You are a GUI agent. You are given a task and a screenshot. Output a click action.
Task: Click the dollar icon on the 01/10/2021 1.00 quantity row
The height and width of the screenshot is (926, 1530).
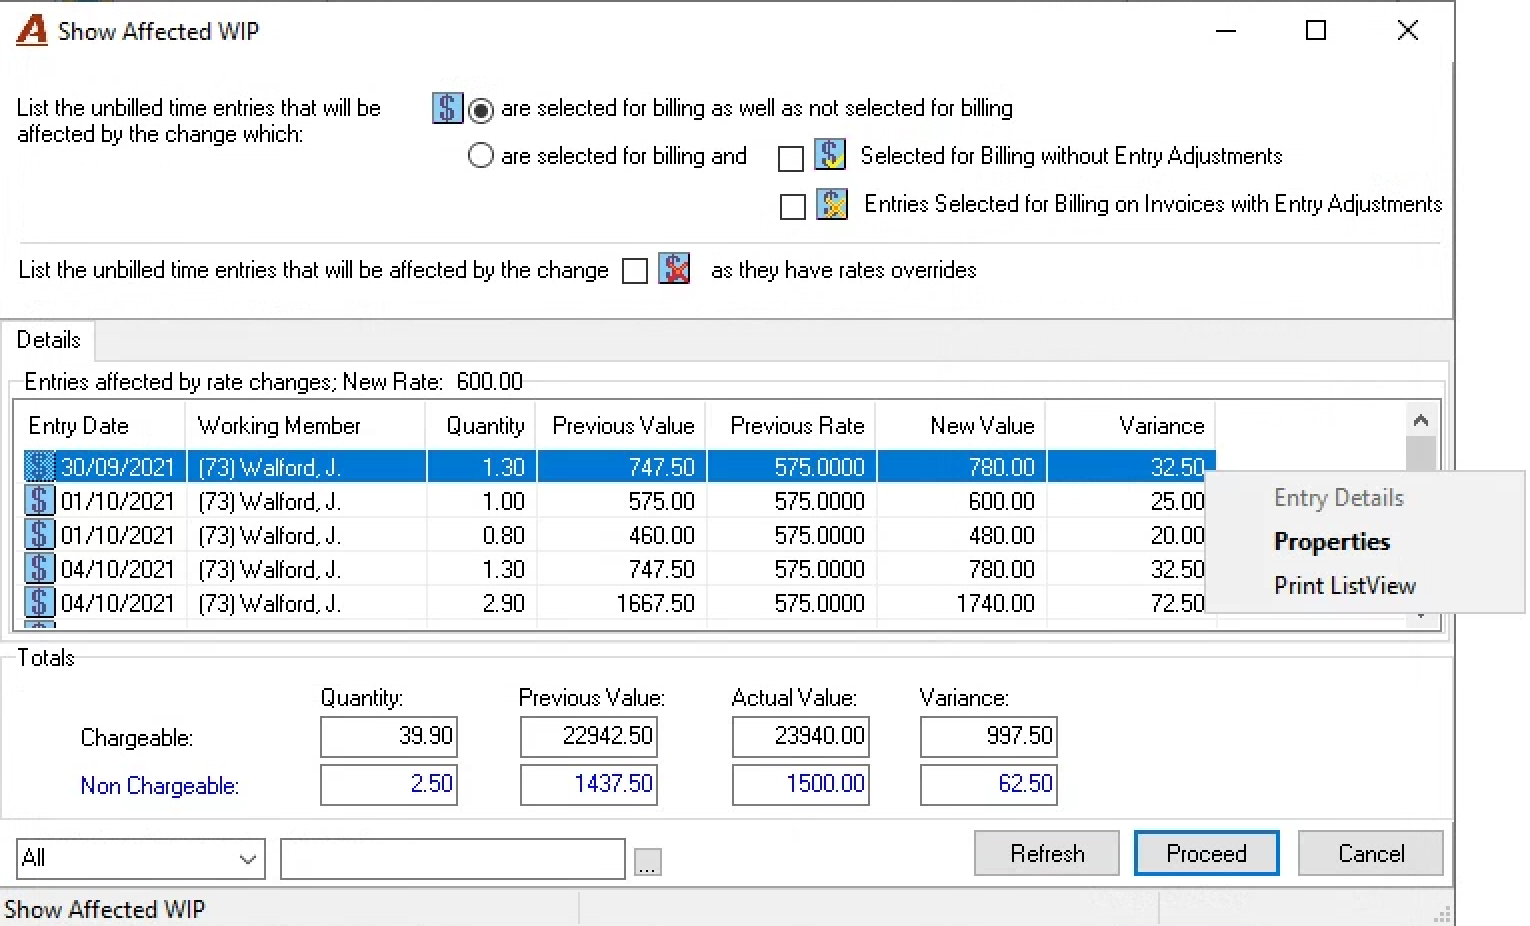[x=39, y=501]
